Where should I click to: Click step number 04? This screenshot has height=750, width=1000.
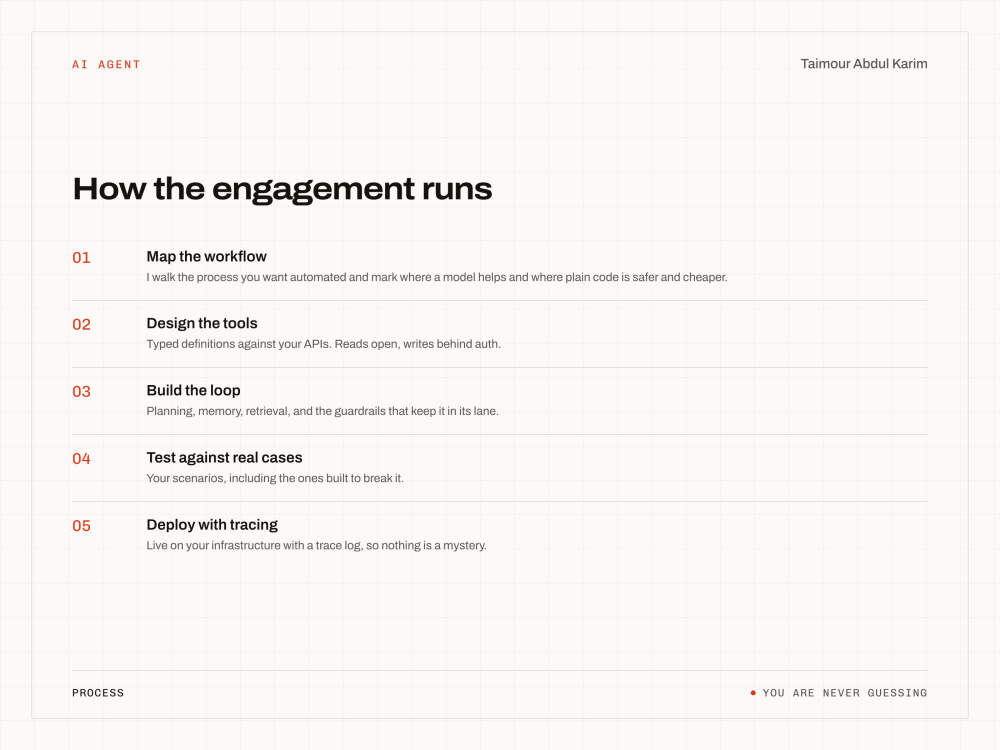click(x=81, y=459)
